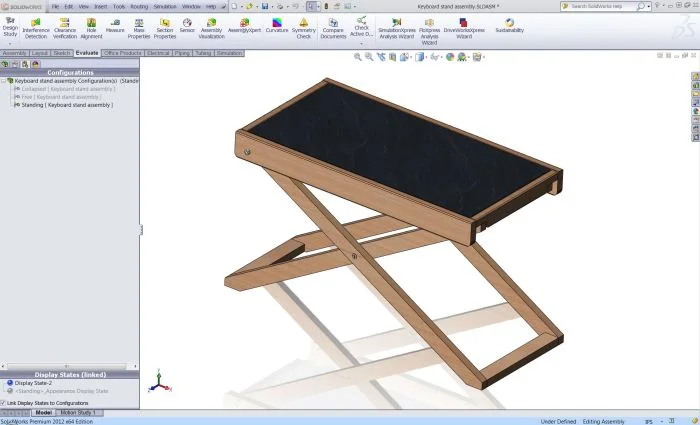700x425 pixels.
Task: Open Mass Properties
Action: [139, 27]
